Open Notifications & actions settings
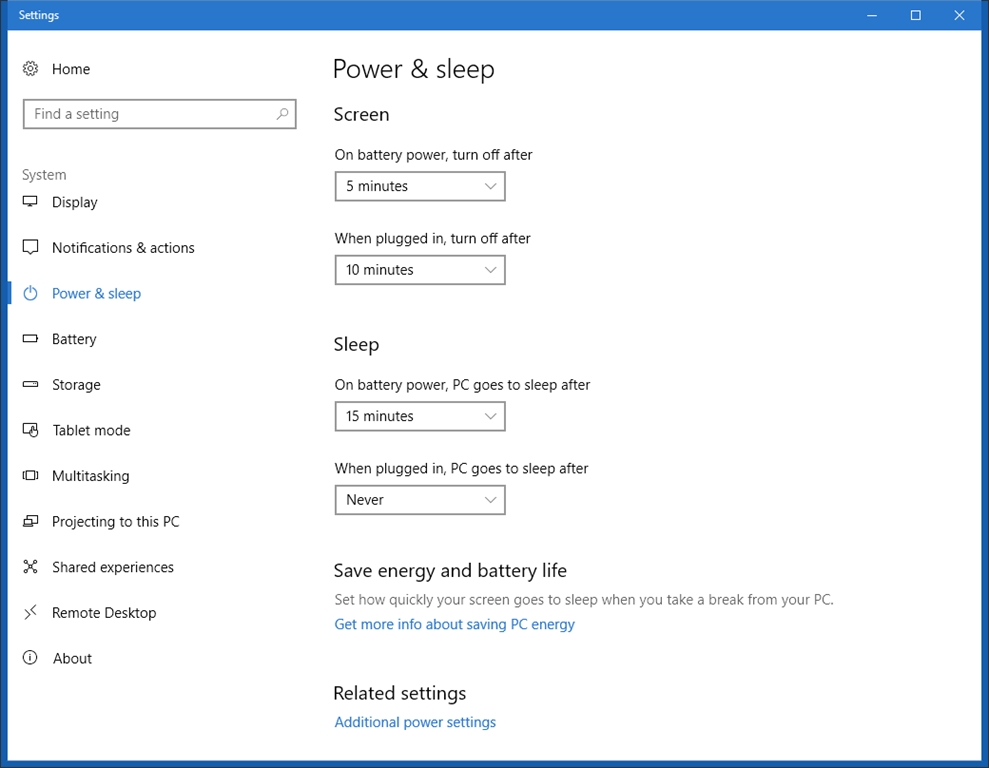The height and width of the screenshot is (768, 989). 30,247
